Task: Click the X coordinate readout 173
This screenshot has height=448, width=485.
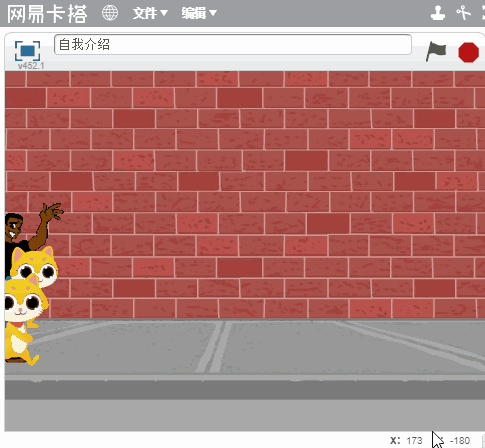Action: click(x=414, y=441)
